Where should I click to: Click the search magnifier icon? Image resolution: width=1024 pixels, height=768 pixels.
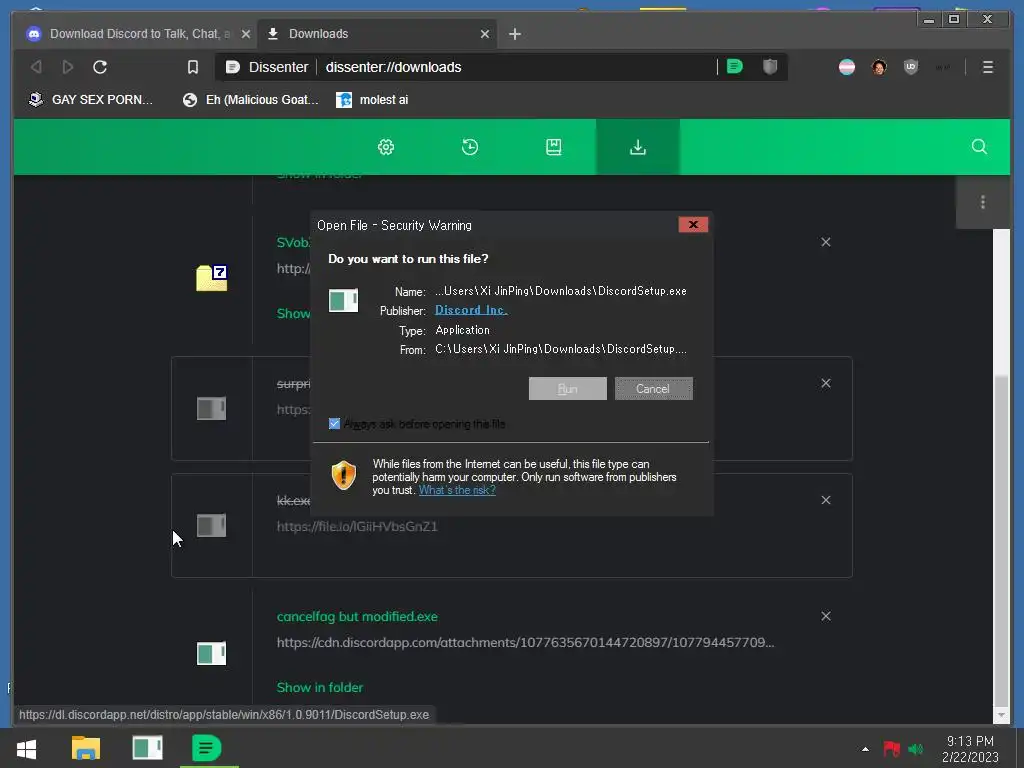pos(979,146)
